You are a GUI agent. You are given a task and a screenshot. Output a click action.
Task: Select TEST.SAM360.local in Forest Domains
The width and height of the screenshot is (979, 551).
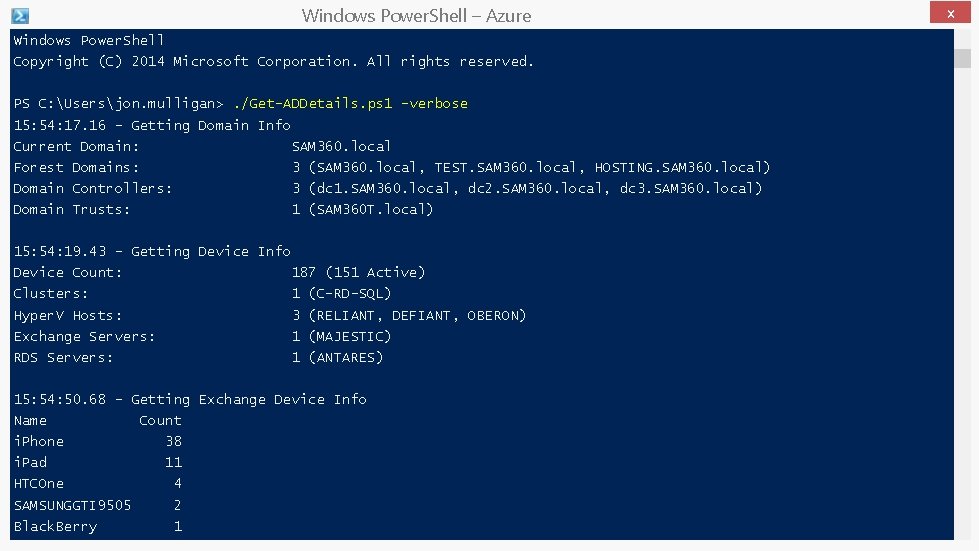pyautogui.click(x=505, y=167)
